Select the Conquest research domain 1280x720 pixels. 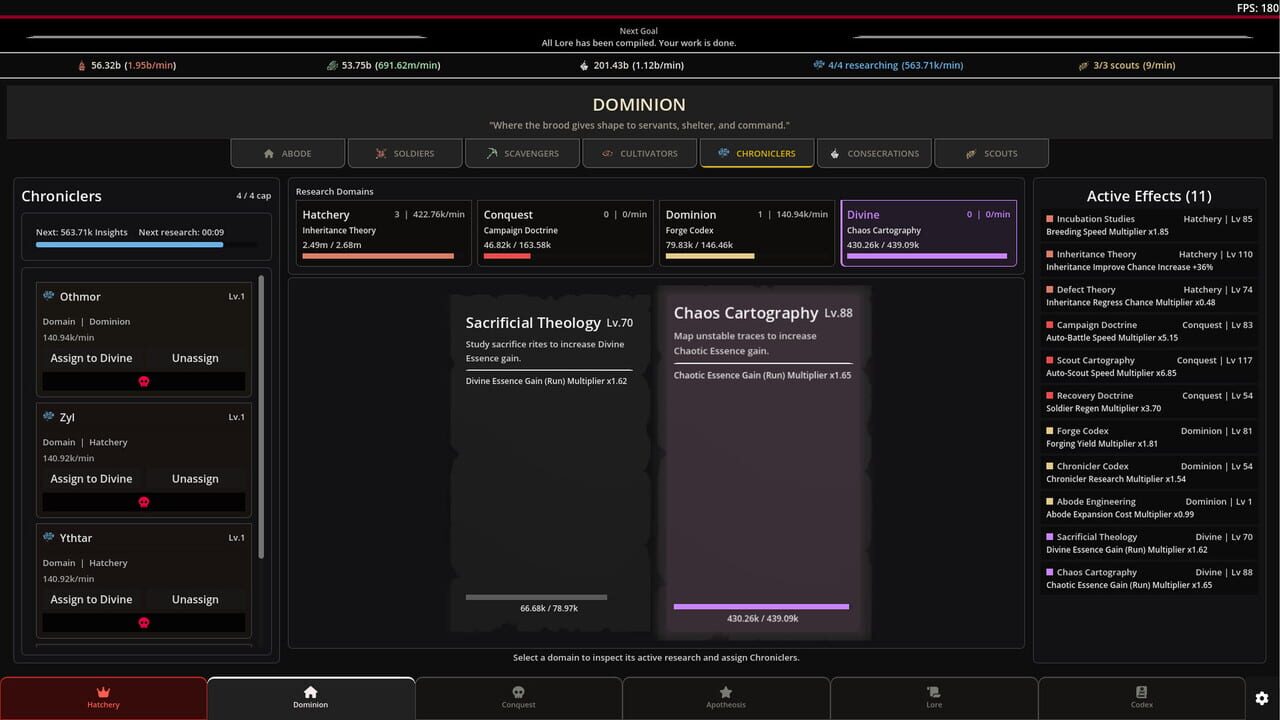(x=565, y=233)
